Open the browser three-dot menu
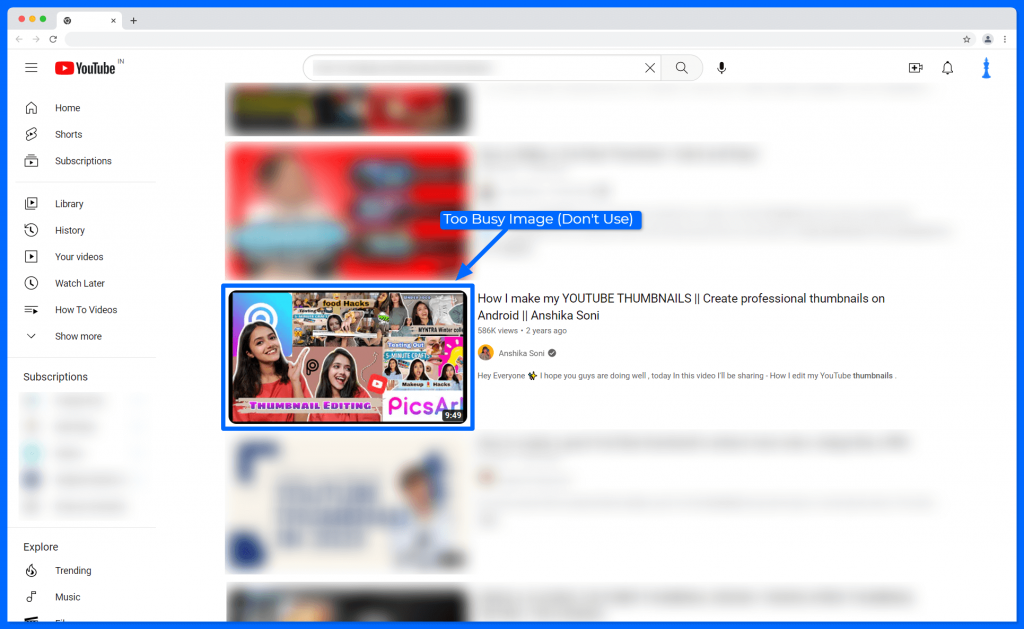Image resolution: width=1024 pixels, height=629 pixels. tap(1005, 39)
